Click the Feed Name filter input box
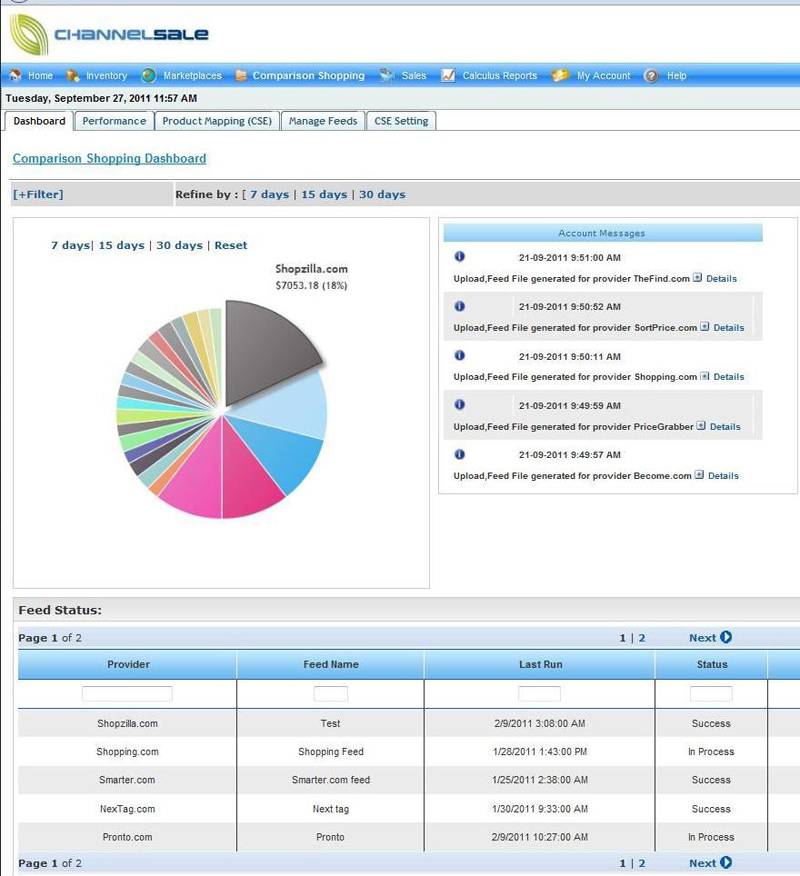 click(330, 692)
